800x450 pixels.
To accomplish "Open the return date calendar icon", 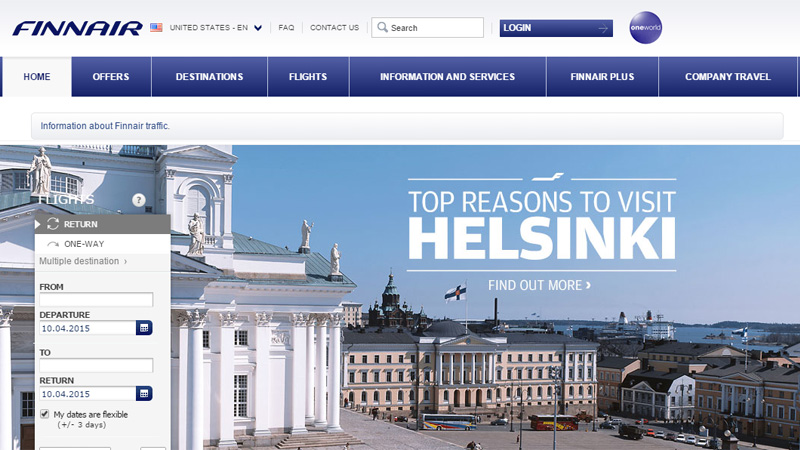I will pyautogui.click(x=144, y=393).
